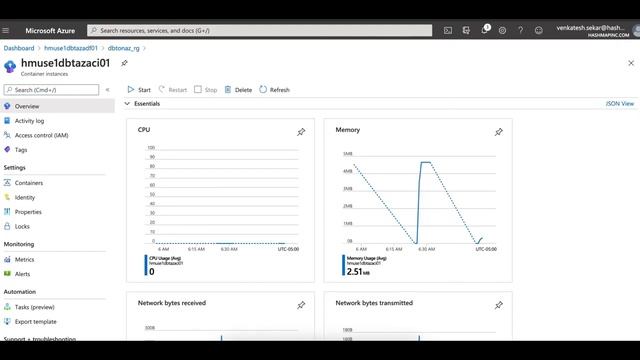Focus the global search resources box
640x360 pixels.
pos(260,31)
